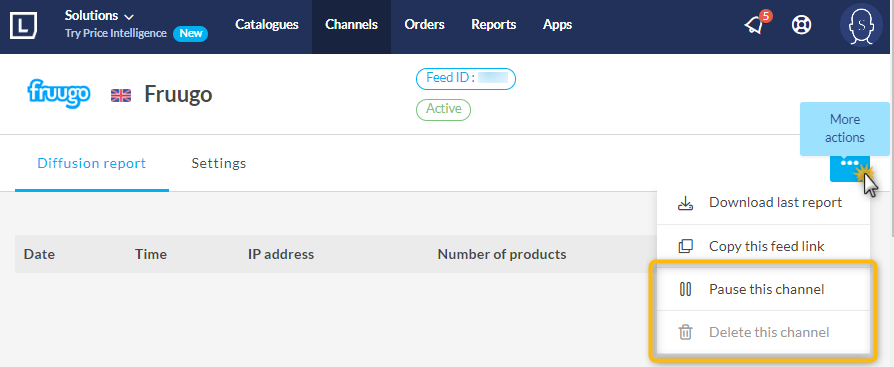Click the Fruugo channel title
This screenshot has width=894, height=367.
pos(178,94)
